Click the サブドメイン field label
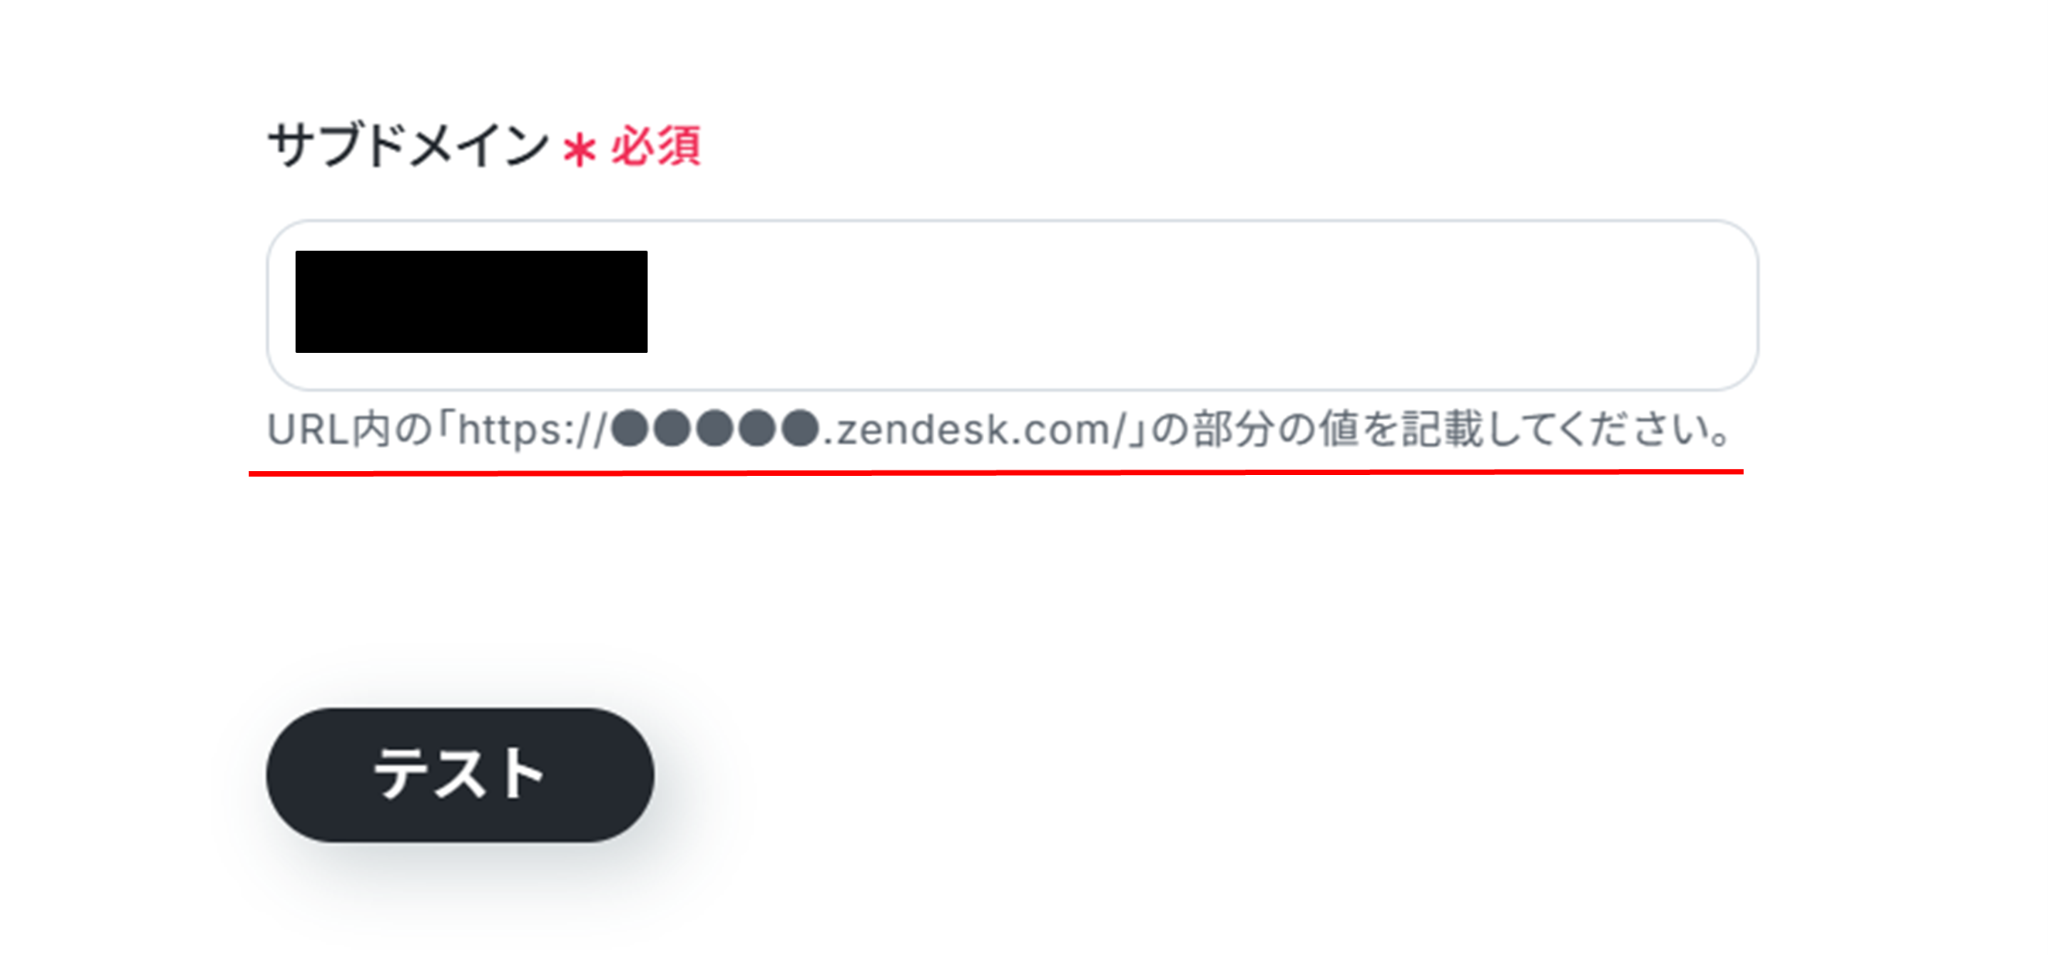This screenshot has height=955, width=2048. (x=408, y=145)
